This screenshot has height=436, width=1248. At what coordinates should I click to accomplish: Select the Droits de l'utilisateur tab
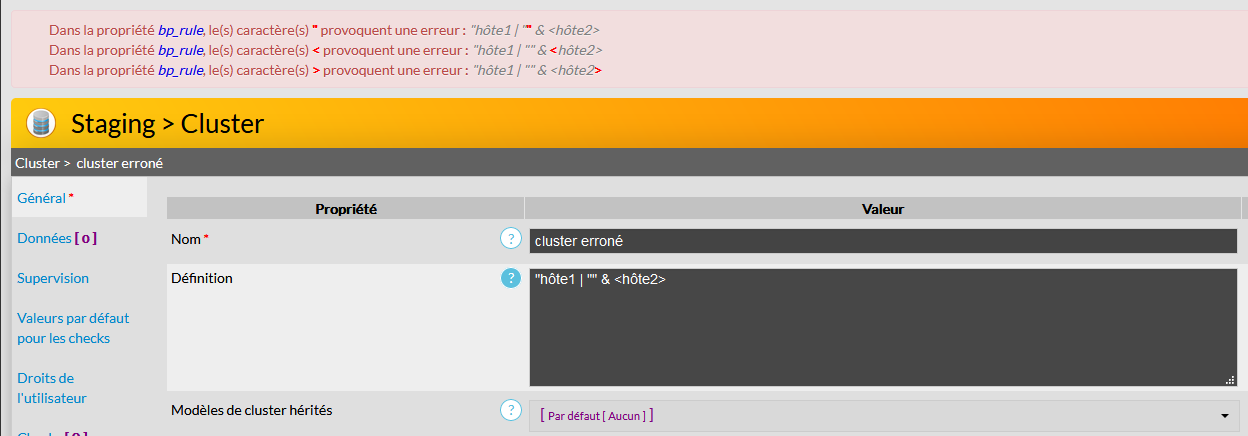coord(52,388)
